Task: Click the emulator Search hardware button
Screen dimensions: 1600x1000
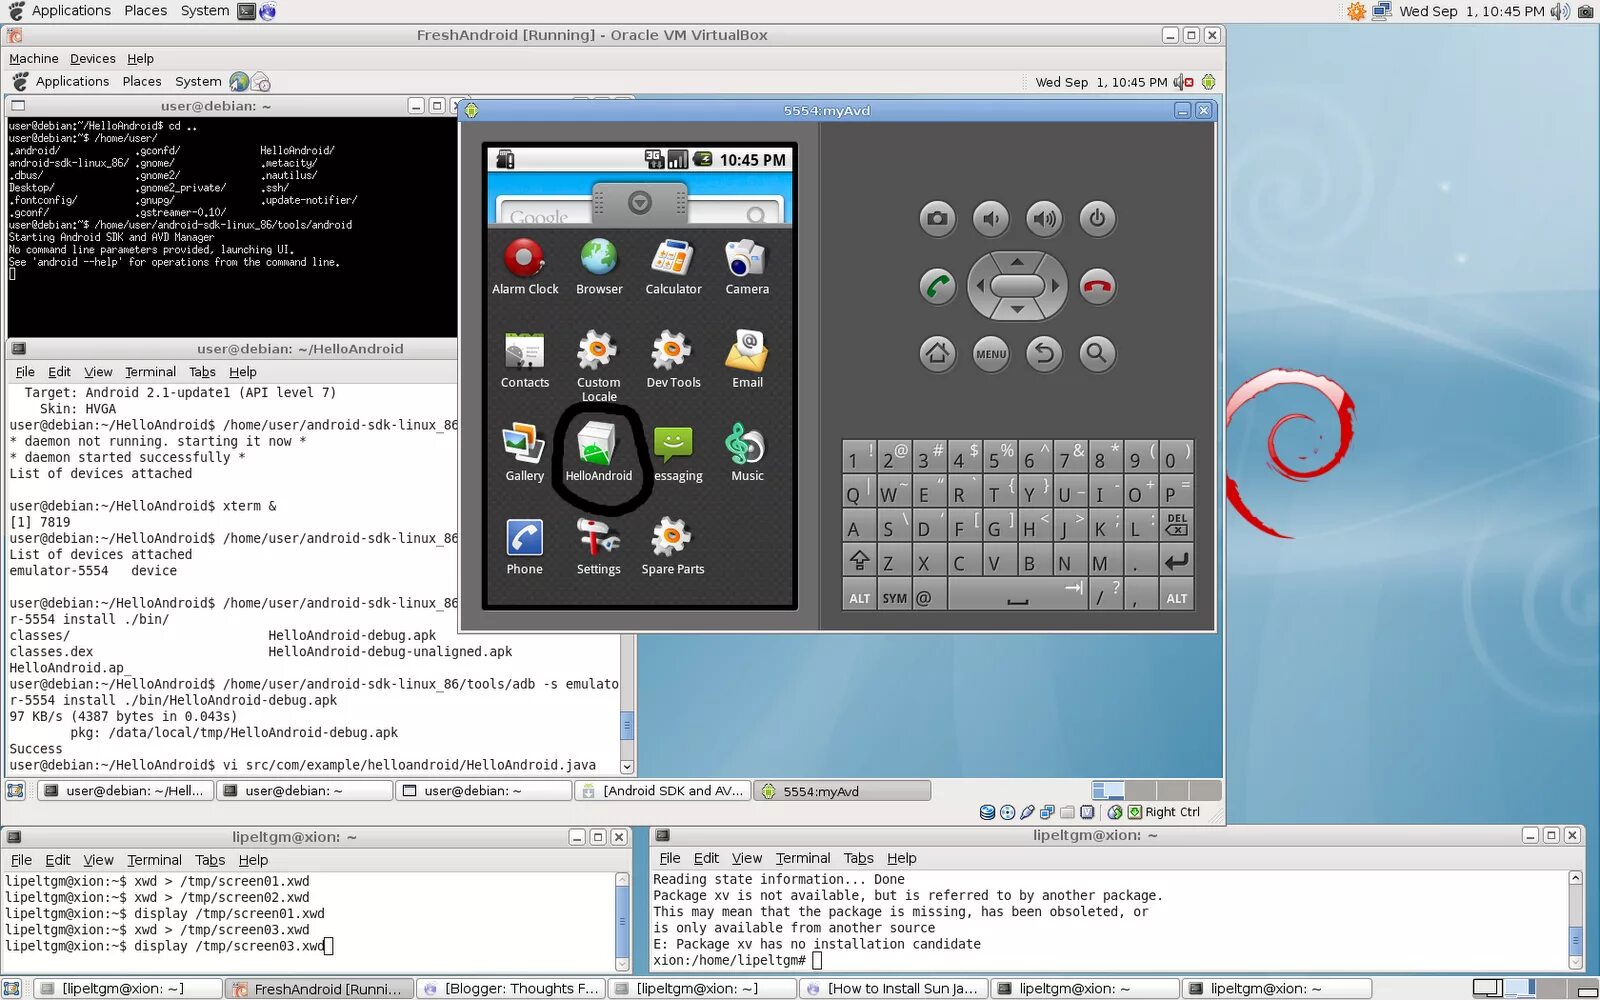Action: (1097, 353)
